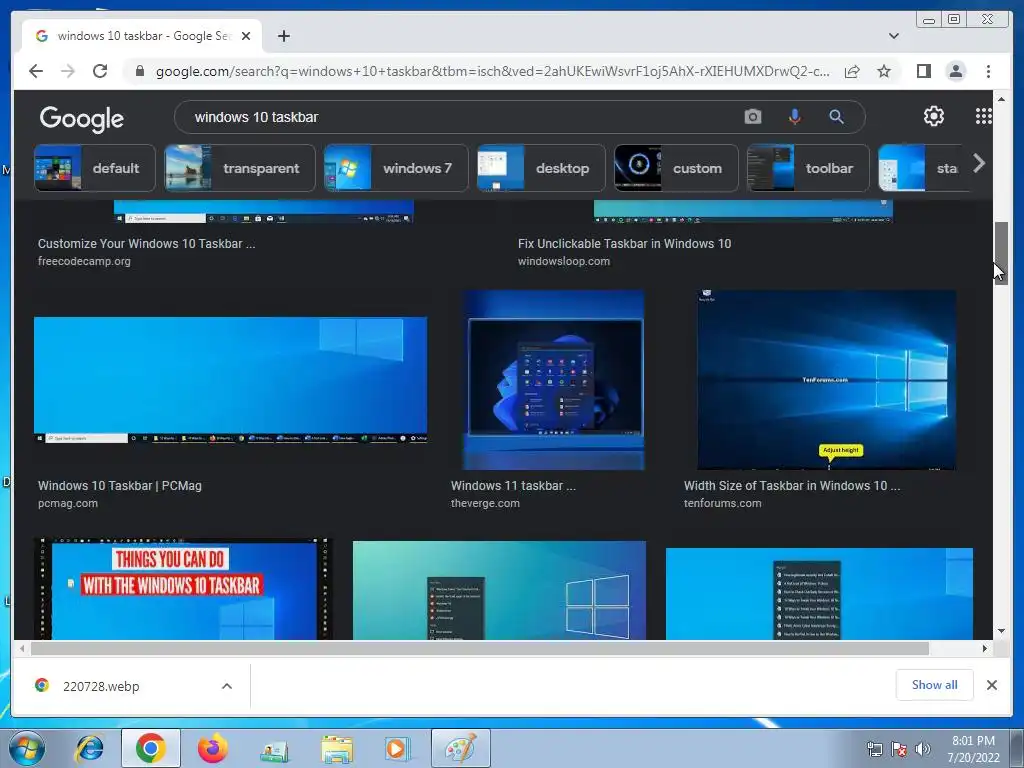The width and height of the screenshot is (1024, 768).
Task: View site security lock info
Action: pyautogui.click(x=139, y=71)
